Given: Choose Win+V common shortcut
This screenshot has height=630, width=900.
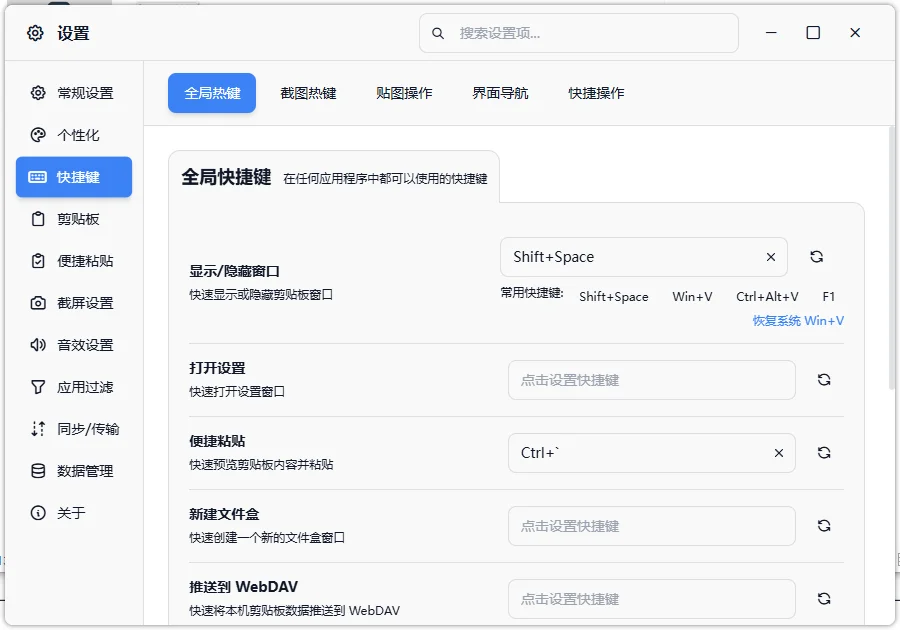Looking at the screenshot, I should click(x=692, y=297).
